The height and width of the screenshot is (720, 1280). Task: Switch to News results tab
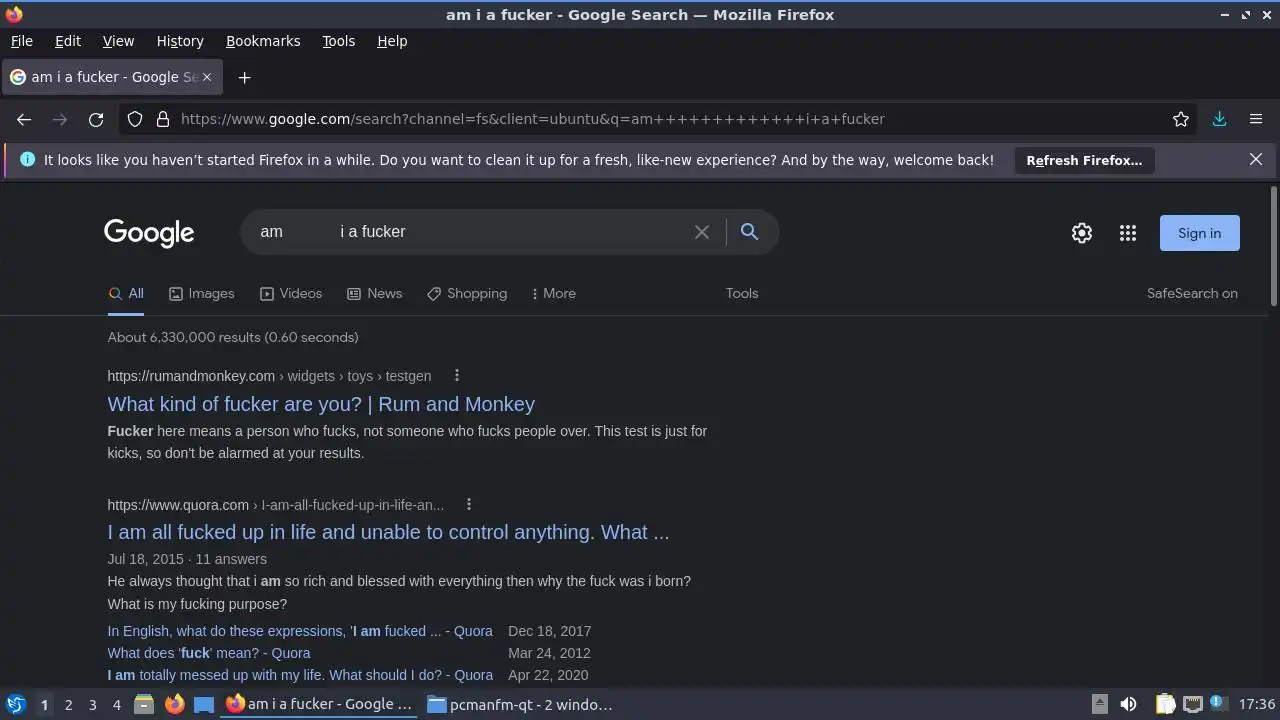[374, 293]
